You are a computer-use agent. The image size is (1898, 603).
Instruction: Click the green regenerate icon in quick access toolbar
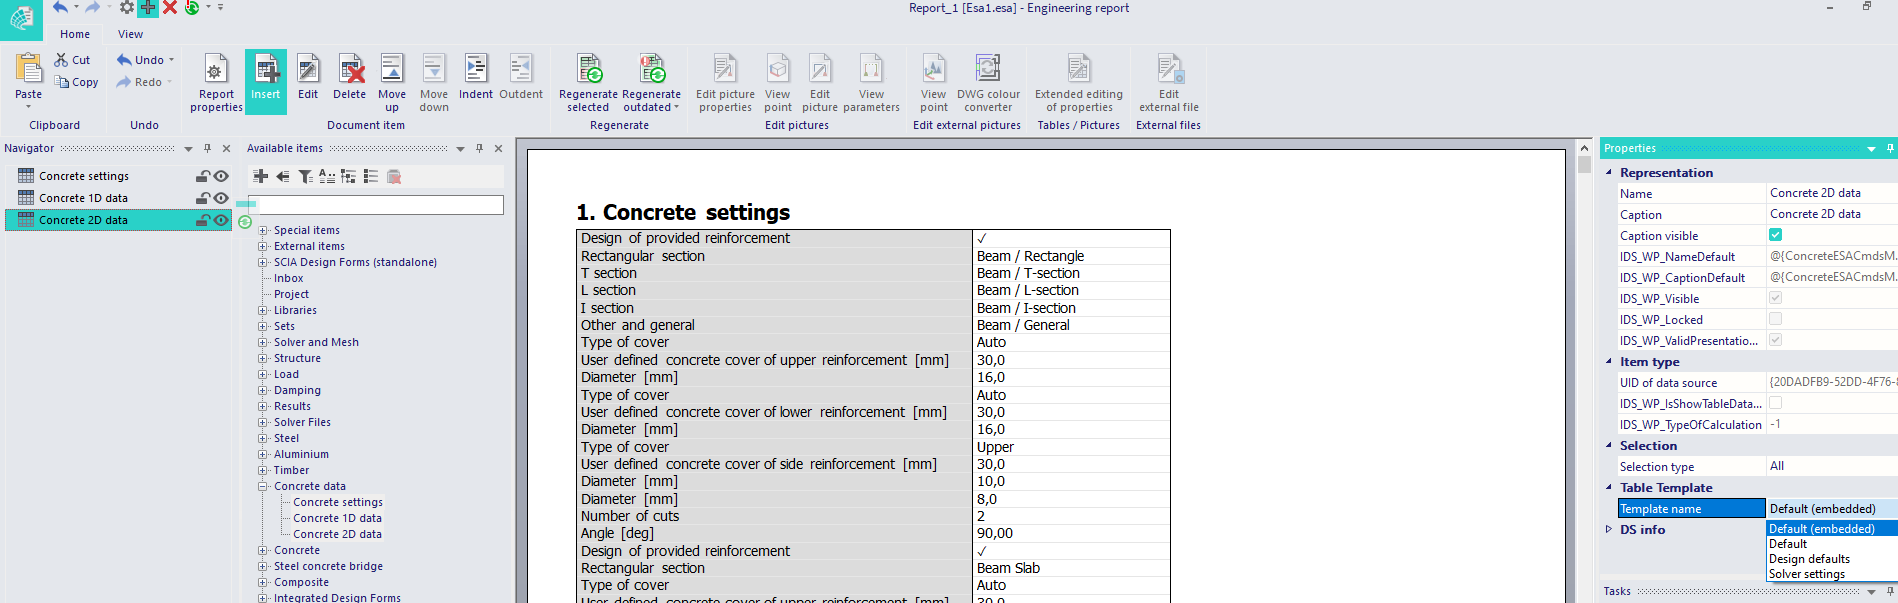(192, 8)
